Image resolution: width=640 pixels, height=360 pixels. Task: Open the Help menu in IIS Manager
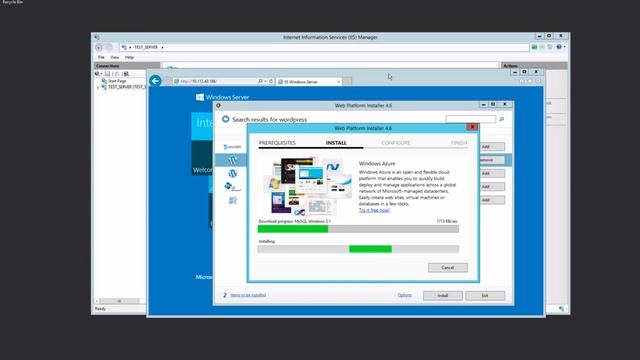[x=129, y=58]
